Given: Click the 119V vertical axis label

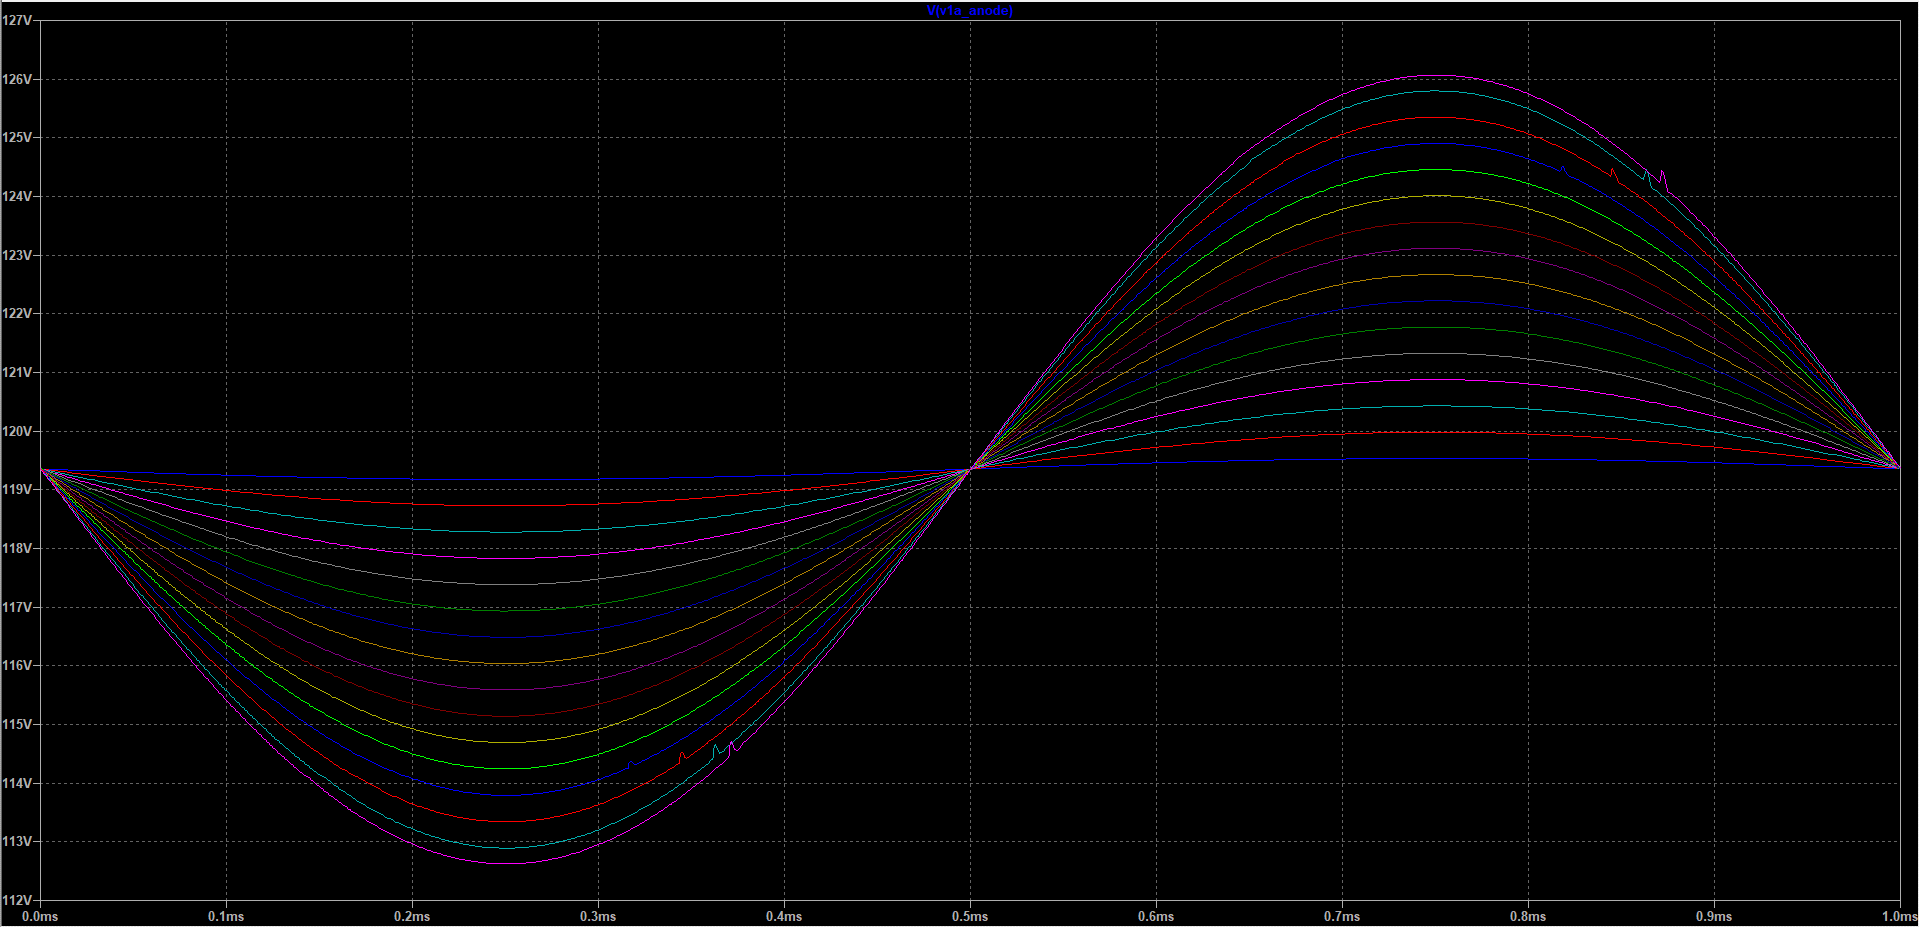Looking at the screenshot, I should click(x=16, y=490).
